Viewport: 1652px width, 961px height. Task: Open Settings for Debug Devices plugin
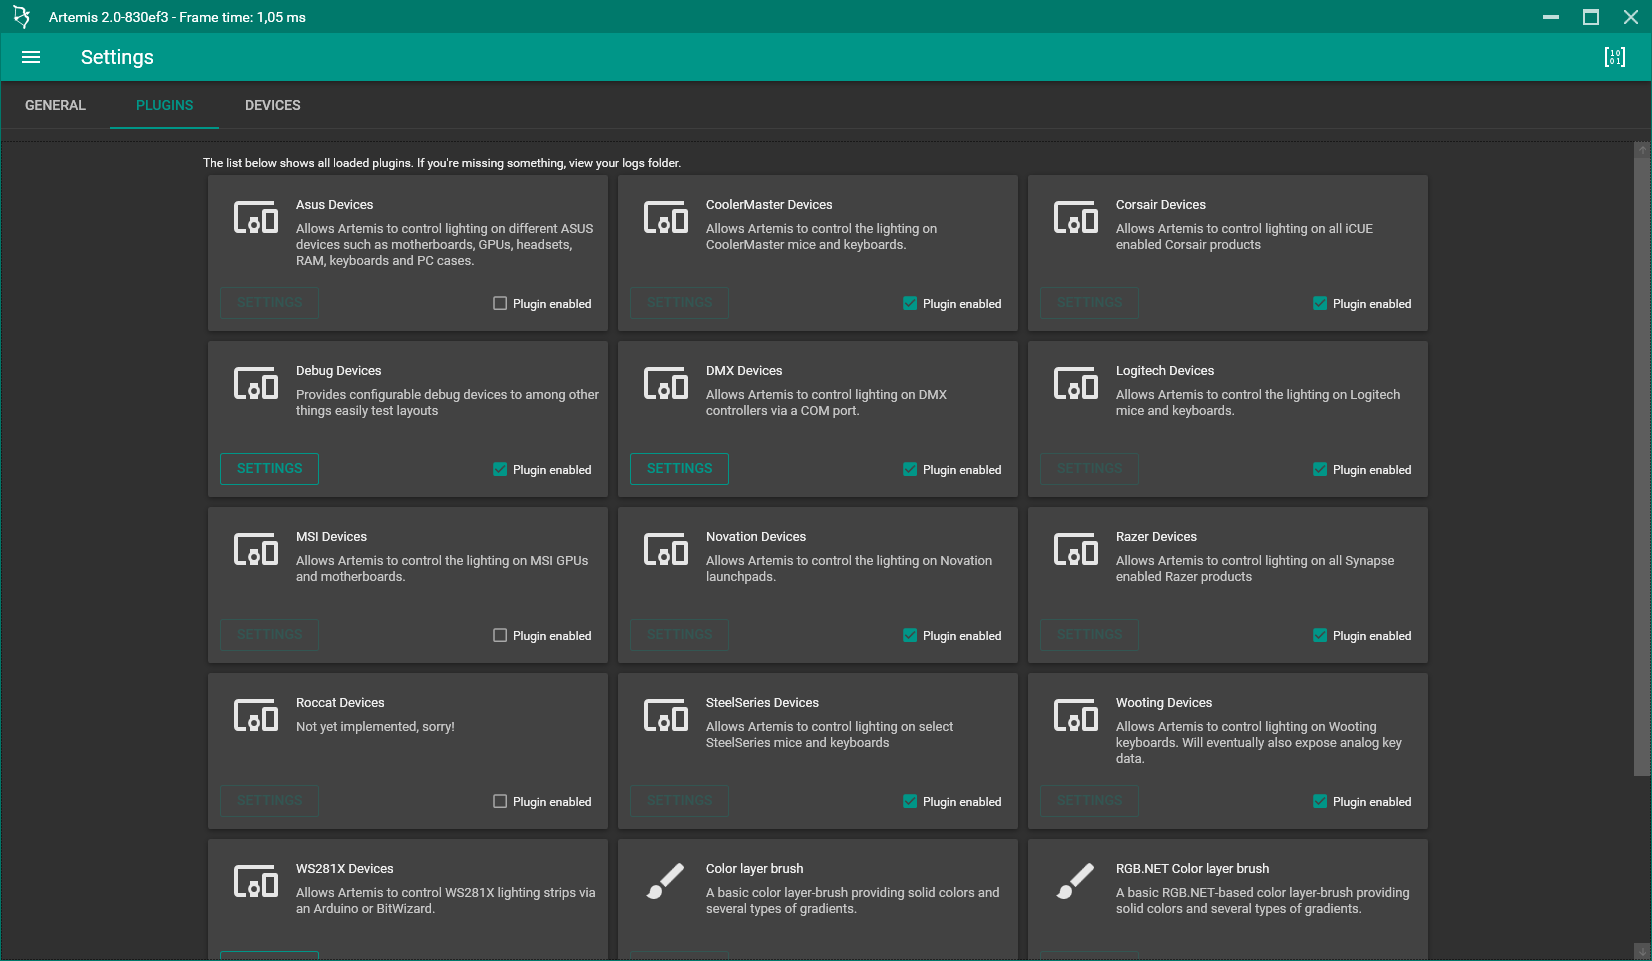[270, 469]
